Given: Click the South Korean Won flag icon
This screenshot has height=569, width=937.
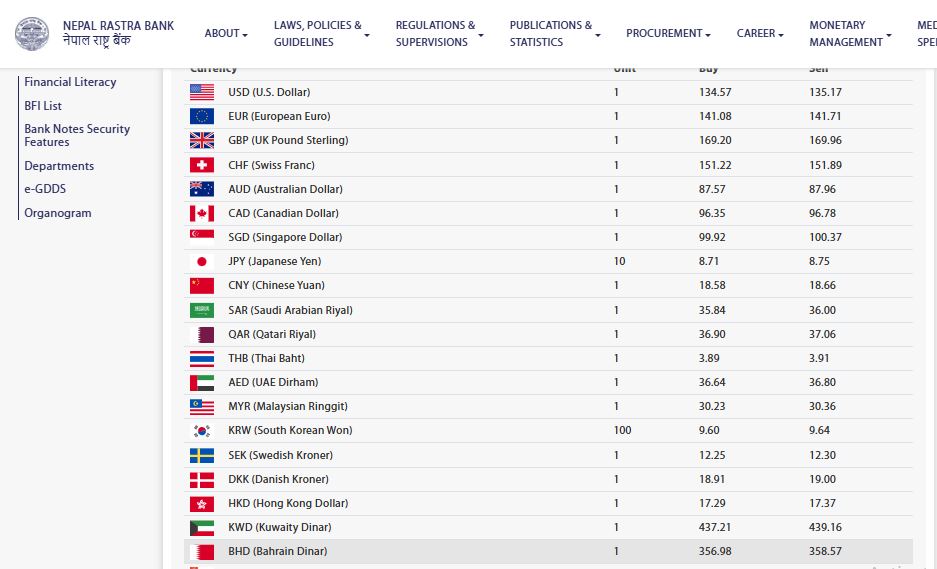Looking at the screenshot, I should (201, 431).
